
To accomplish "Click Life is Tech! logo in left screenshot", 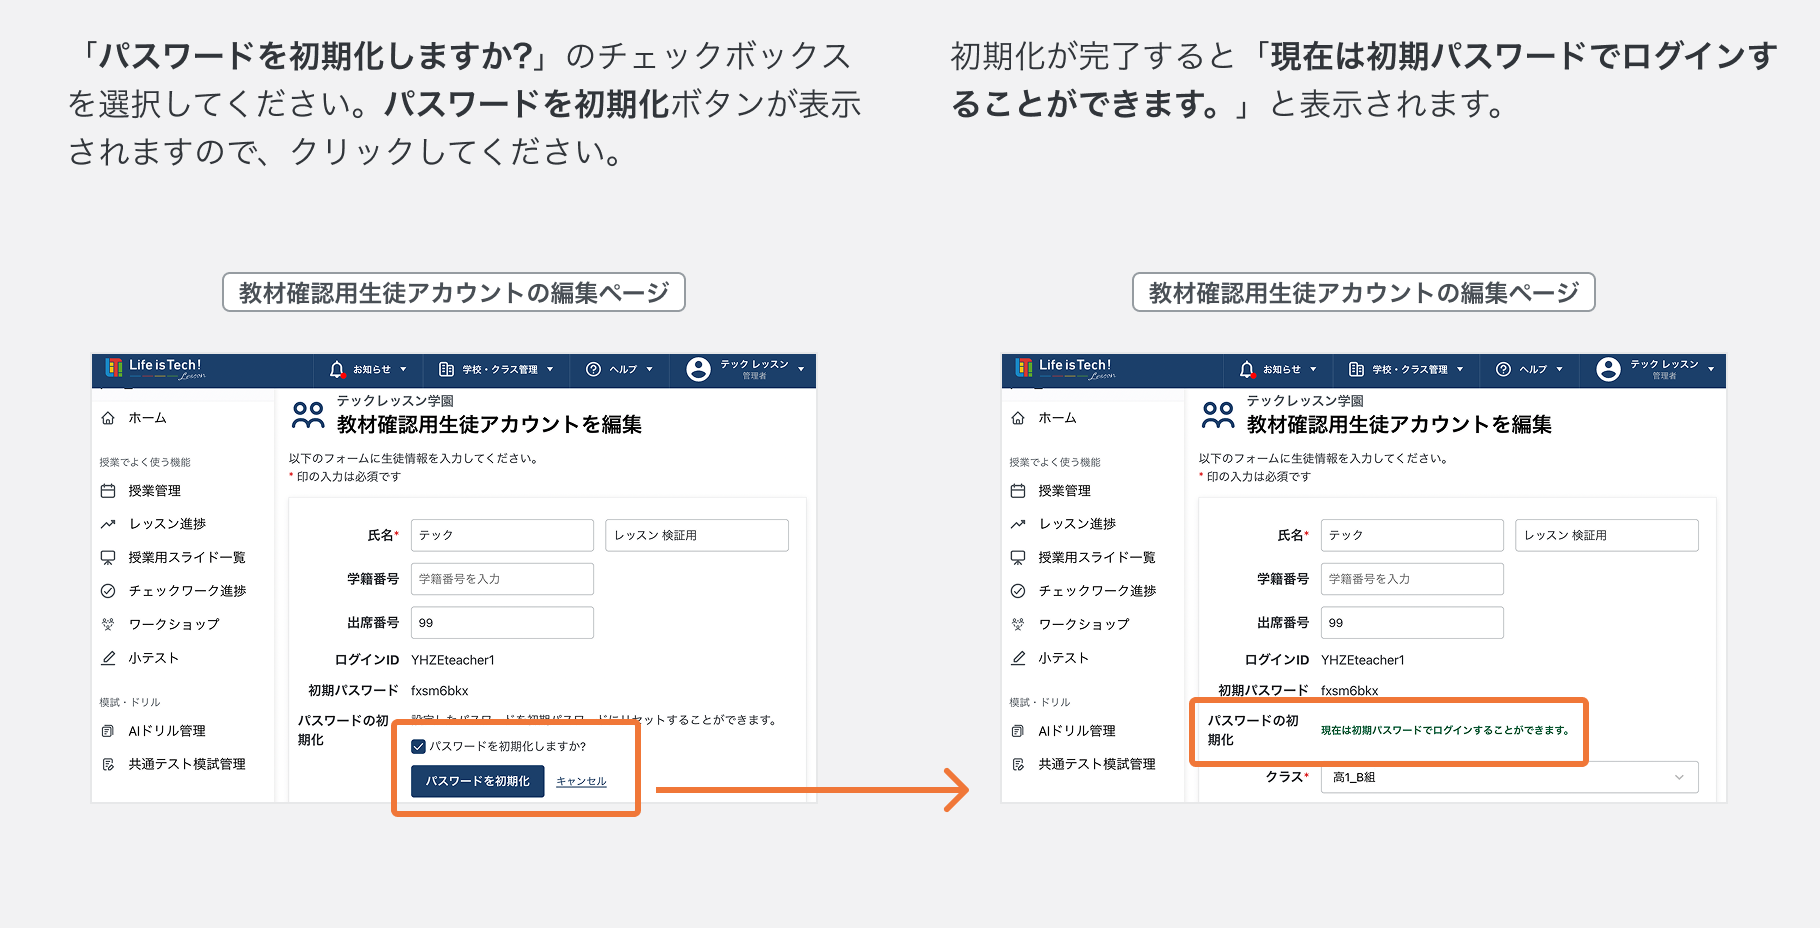I will [155, 369].
